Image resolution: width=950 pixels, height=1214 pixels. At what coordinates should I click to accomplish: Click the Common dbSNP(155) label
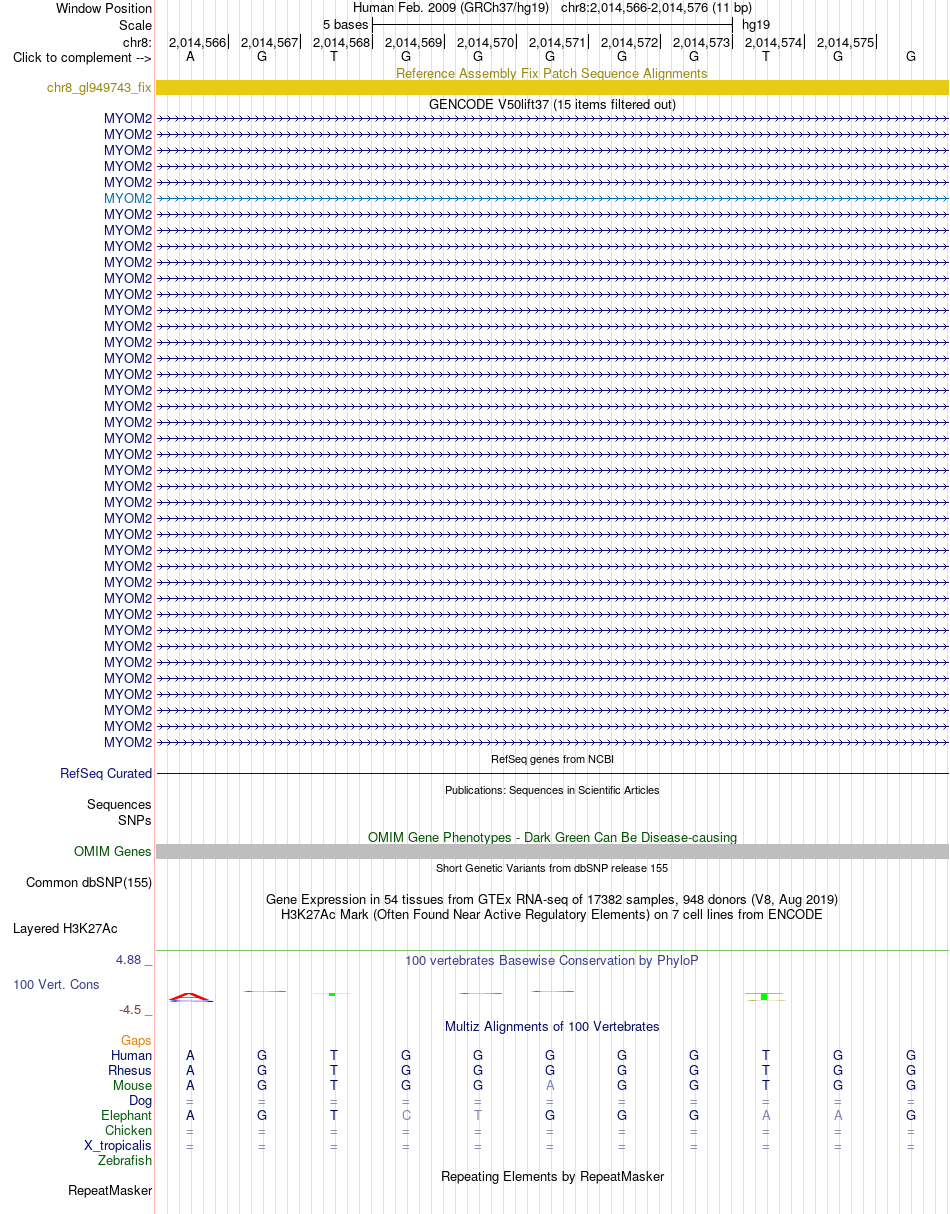pos(89,883)
